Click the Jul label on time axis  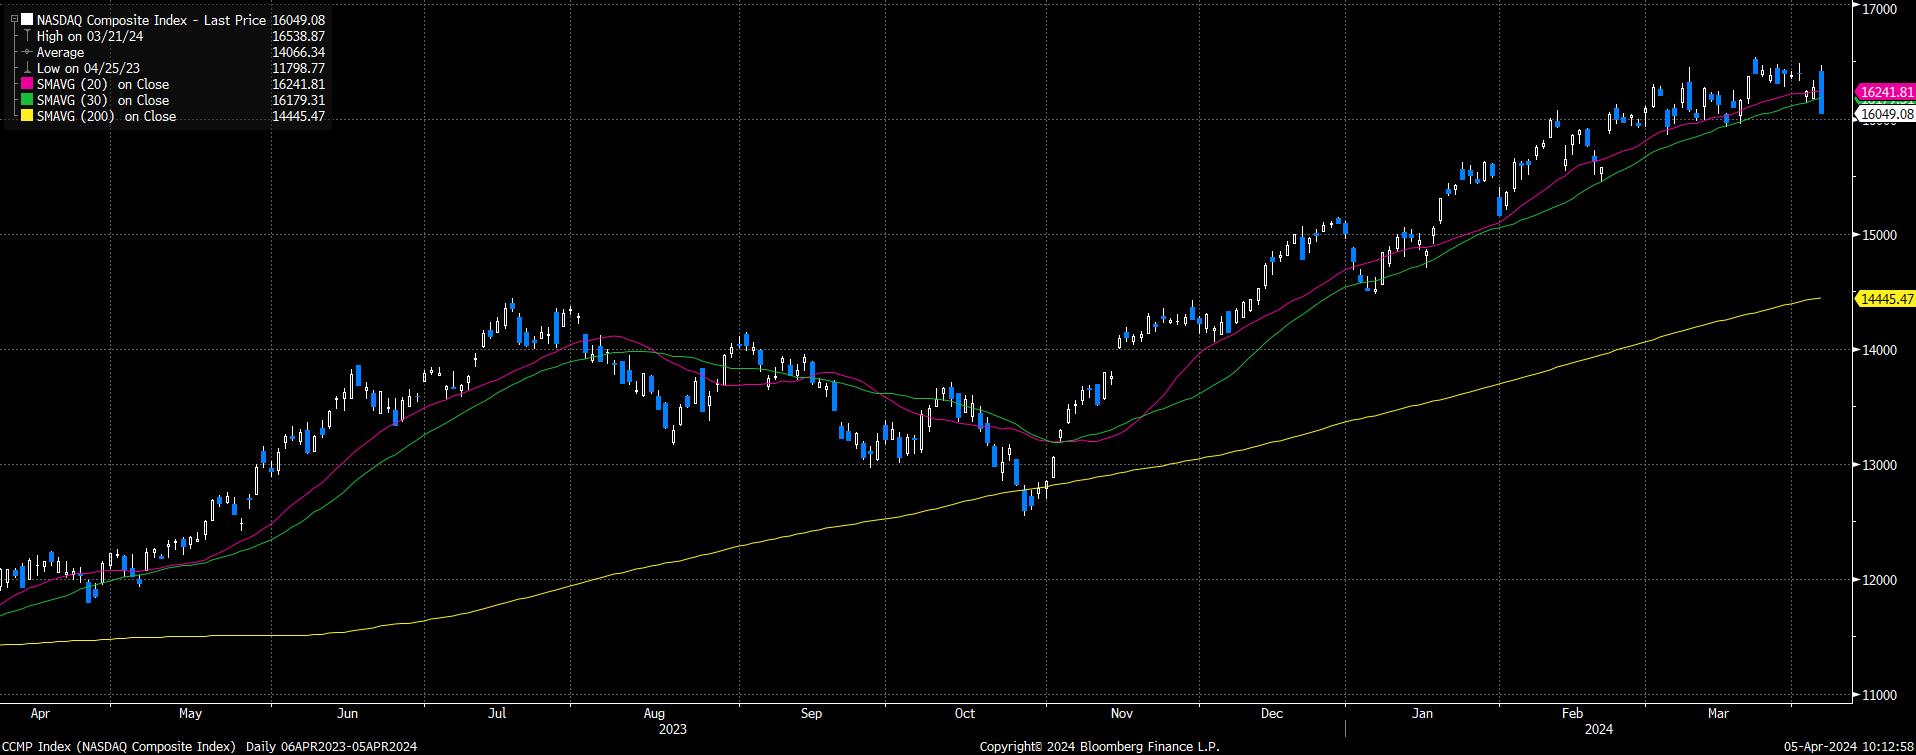tap(497, 714)
